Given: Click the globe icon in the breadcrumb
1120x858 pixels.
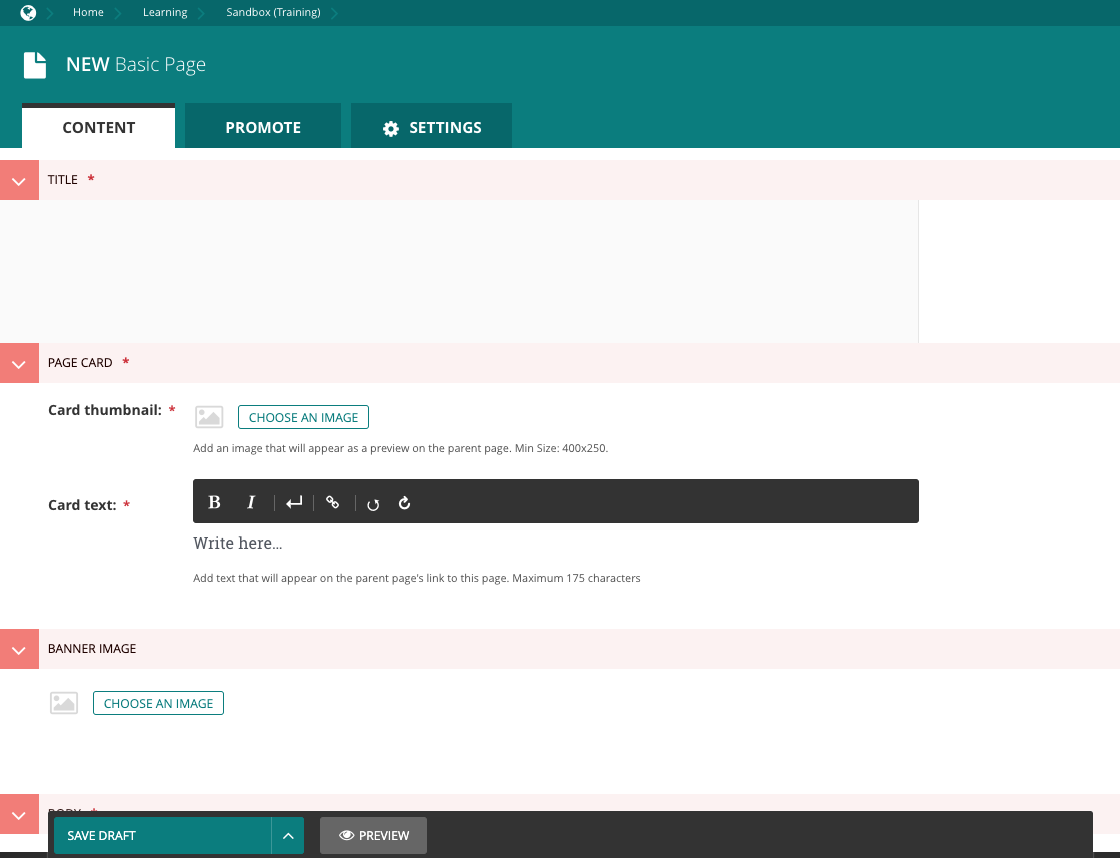Looking at the screenshot, I should pyautogui.click(x=26, y=13).
